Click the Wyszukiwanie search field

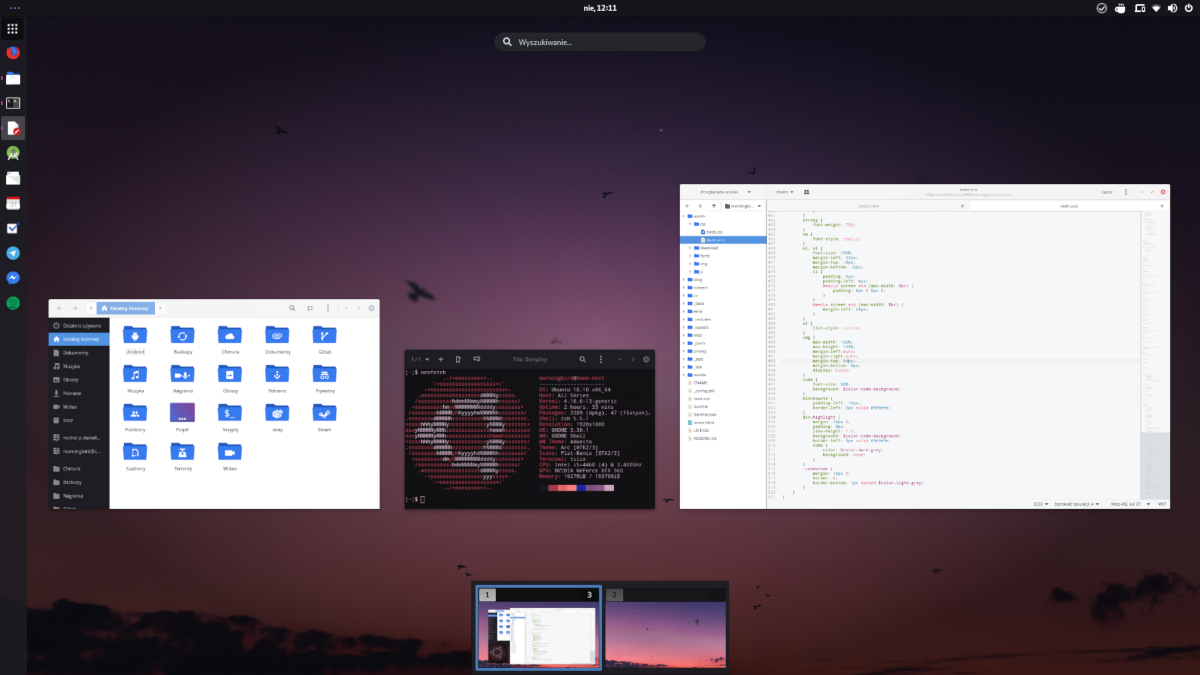600,42
